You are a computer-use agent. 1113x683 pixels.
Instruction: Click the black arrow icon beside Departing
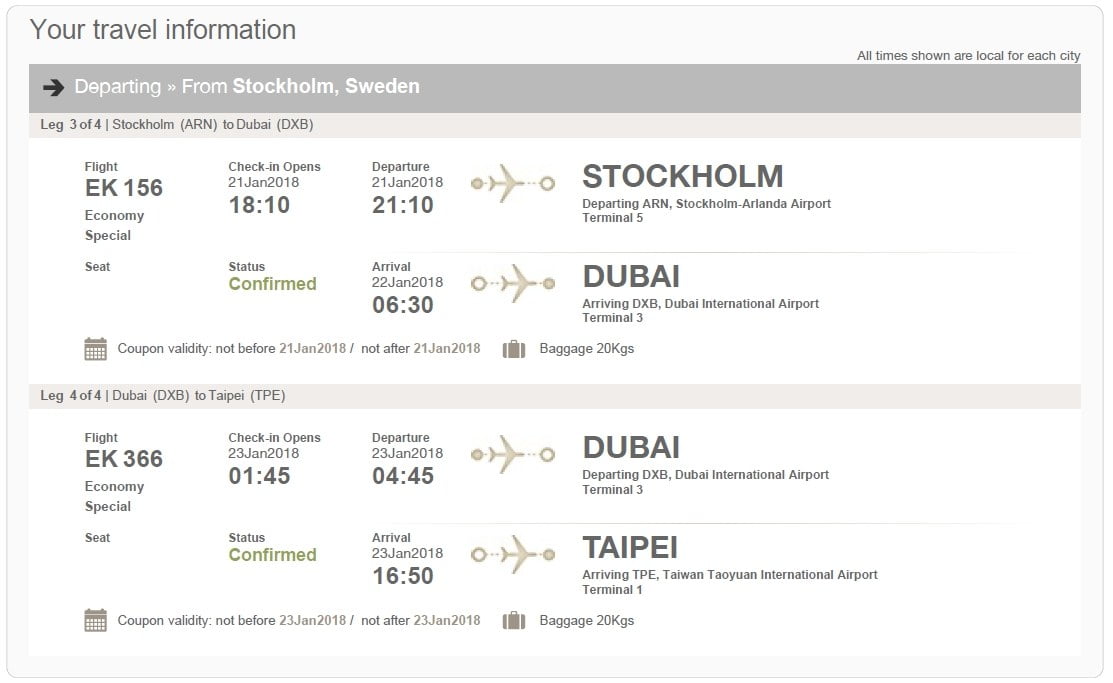coord(53,87)
